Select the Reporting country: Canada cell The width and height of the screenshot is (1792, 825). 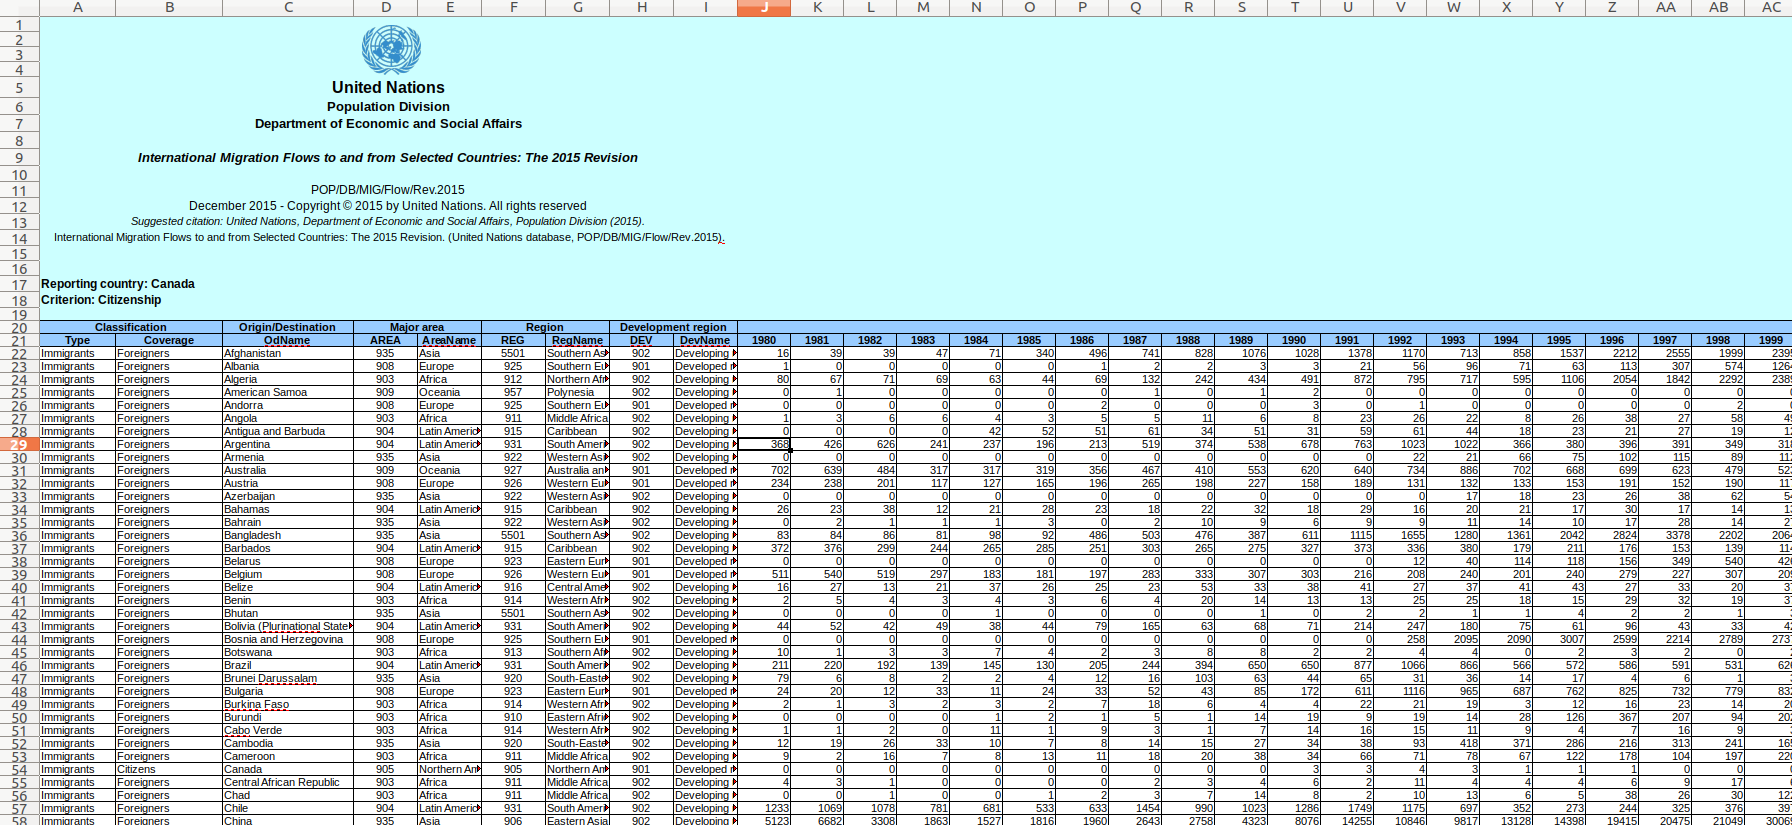[118, 284]
